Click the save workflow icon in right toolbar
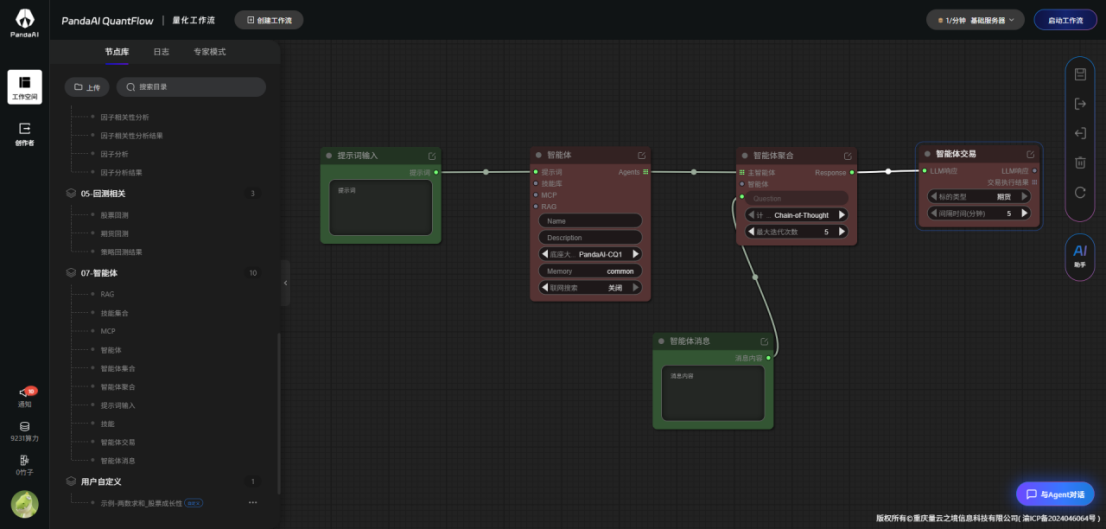 point(1080,74)
